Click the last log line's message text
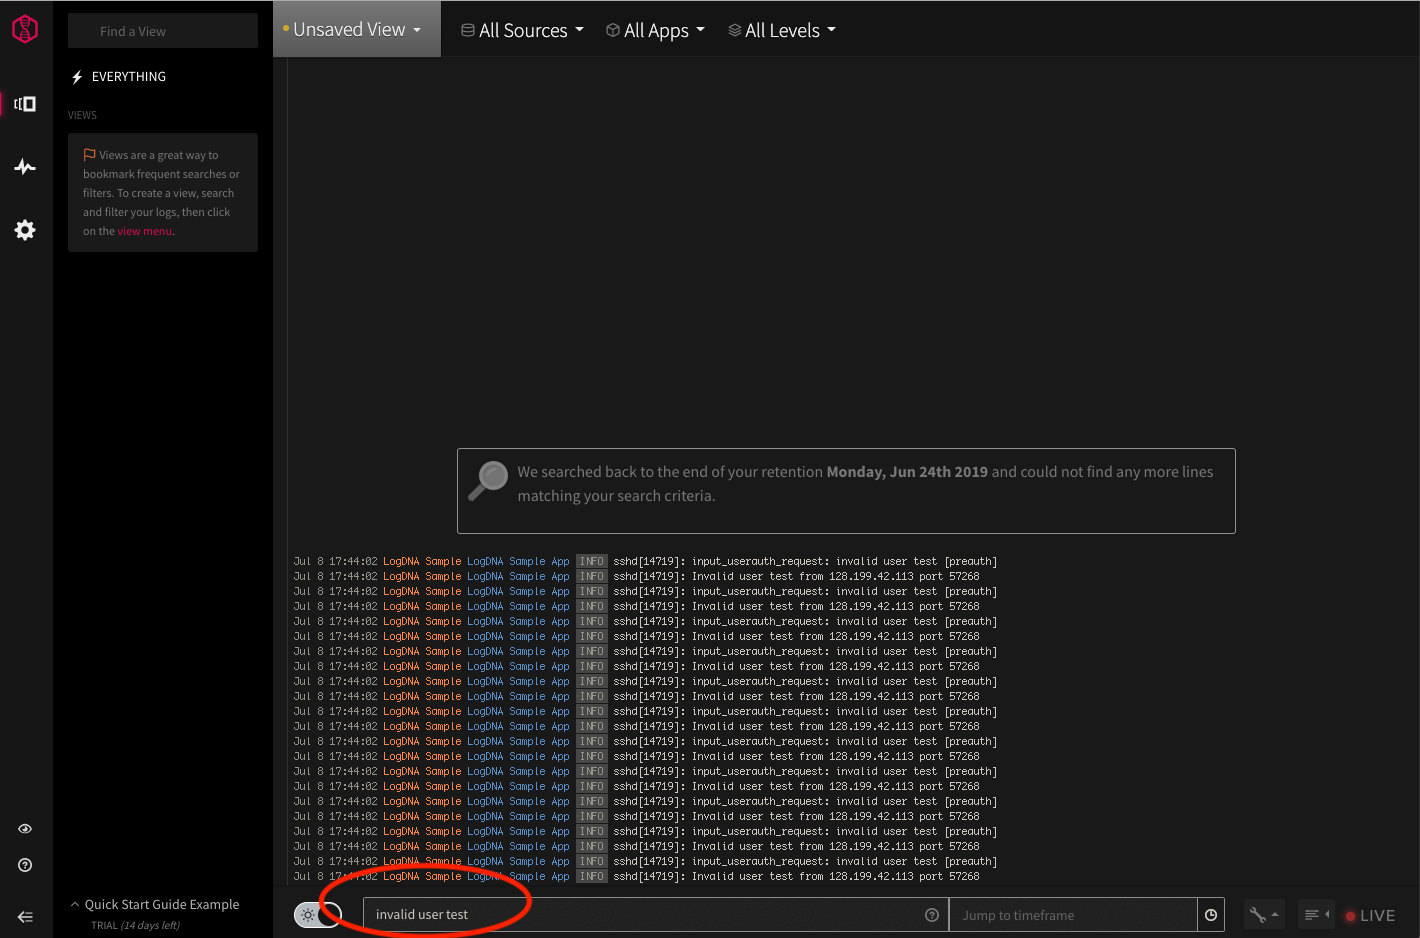This screenshot has height=938, width=1420. coord(796,877)
